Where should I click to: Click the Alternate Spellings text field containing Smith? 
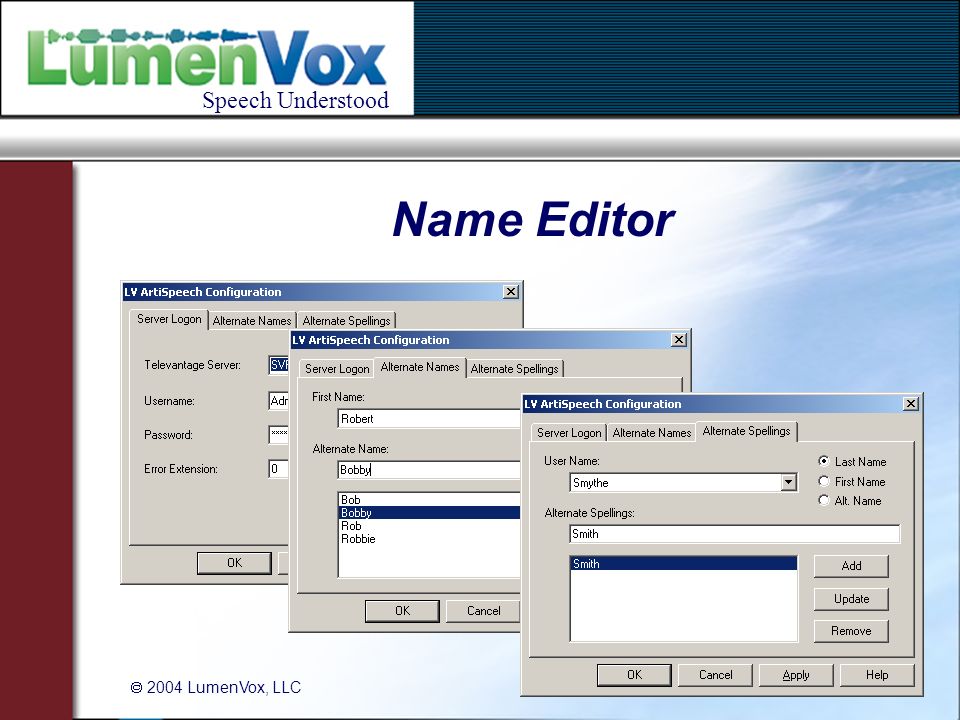(x=735, y=534)
